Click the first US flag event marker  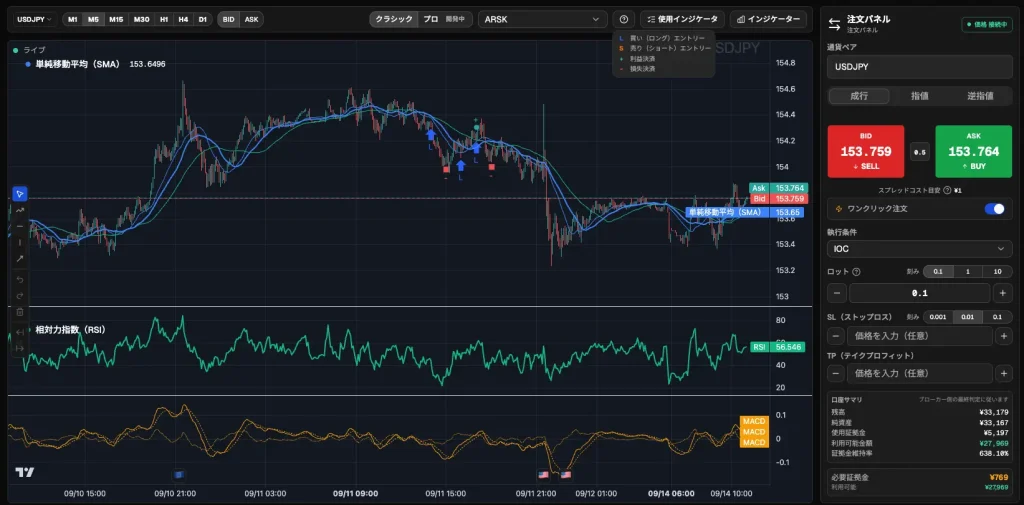click(x=543, y=474)
